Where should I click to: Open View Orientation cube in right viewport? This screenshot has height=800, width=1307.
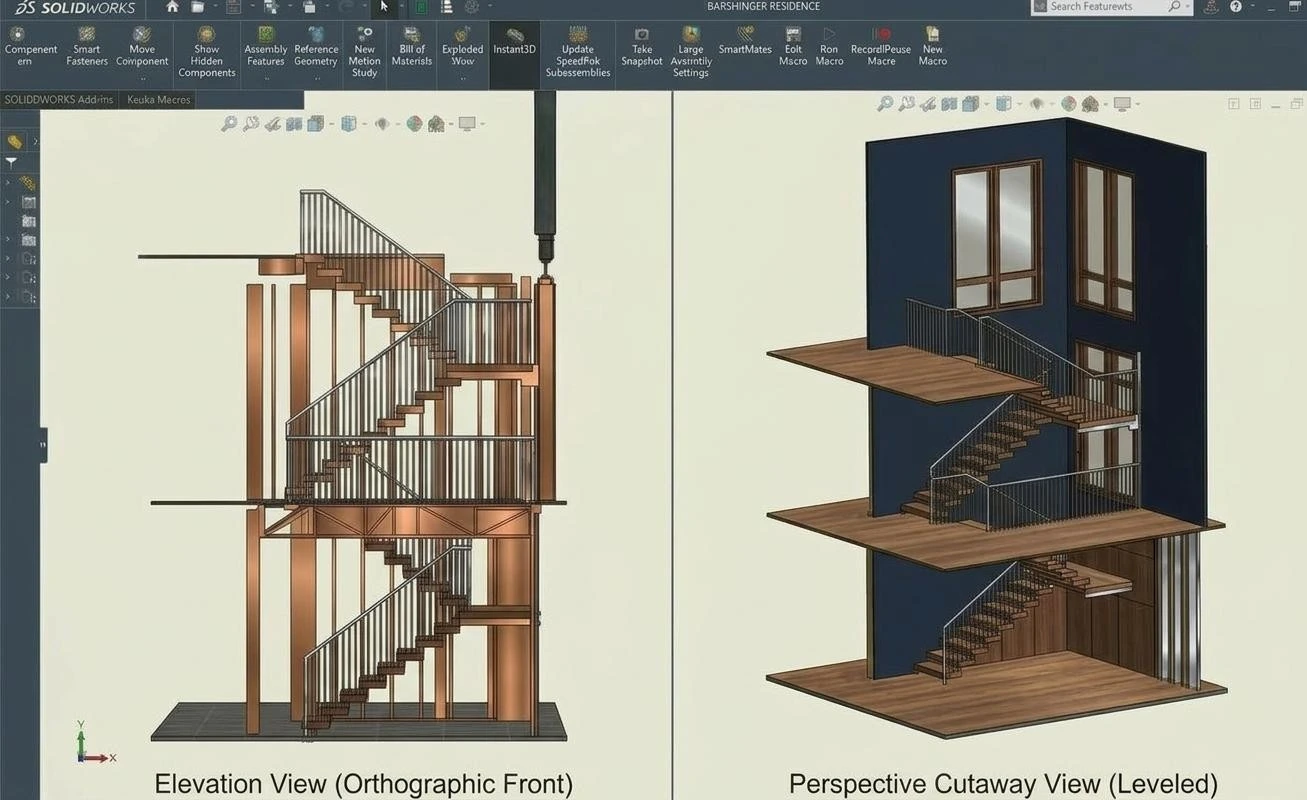pos(969,104)
